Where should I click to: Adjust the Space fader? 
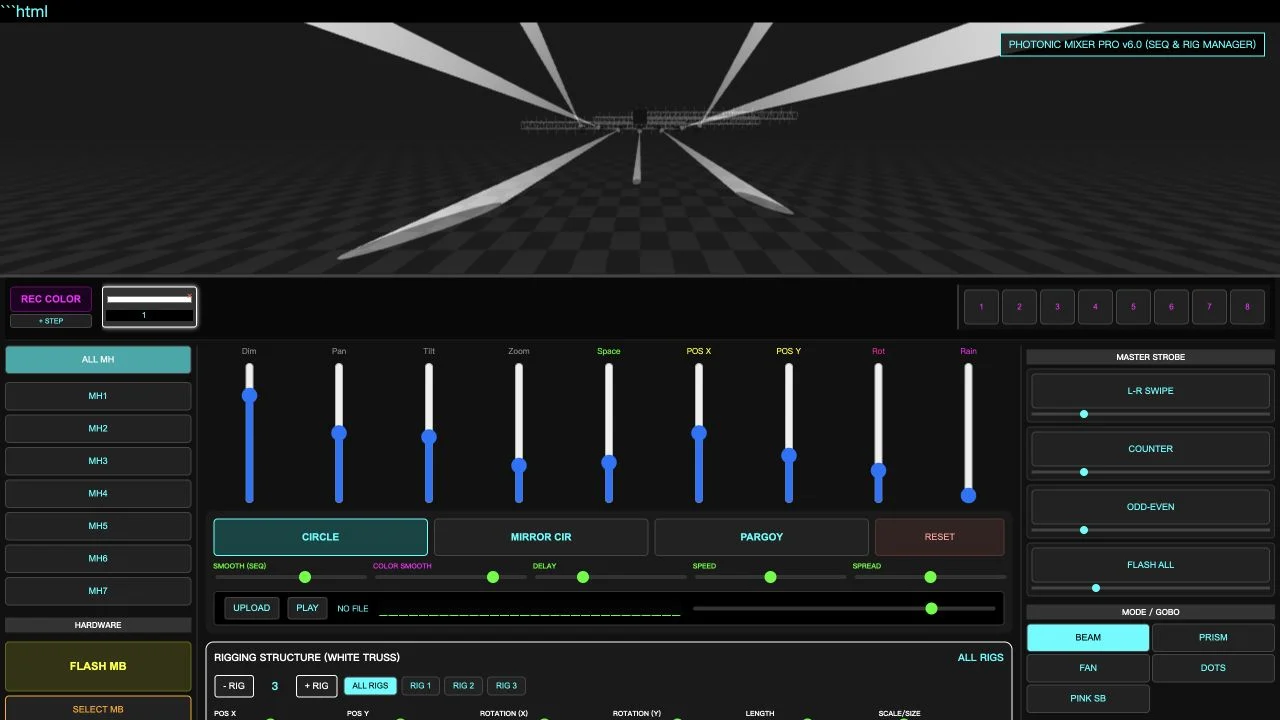(609, 433)
